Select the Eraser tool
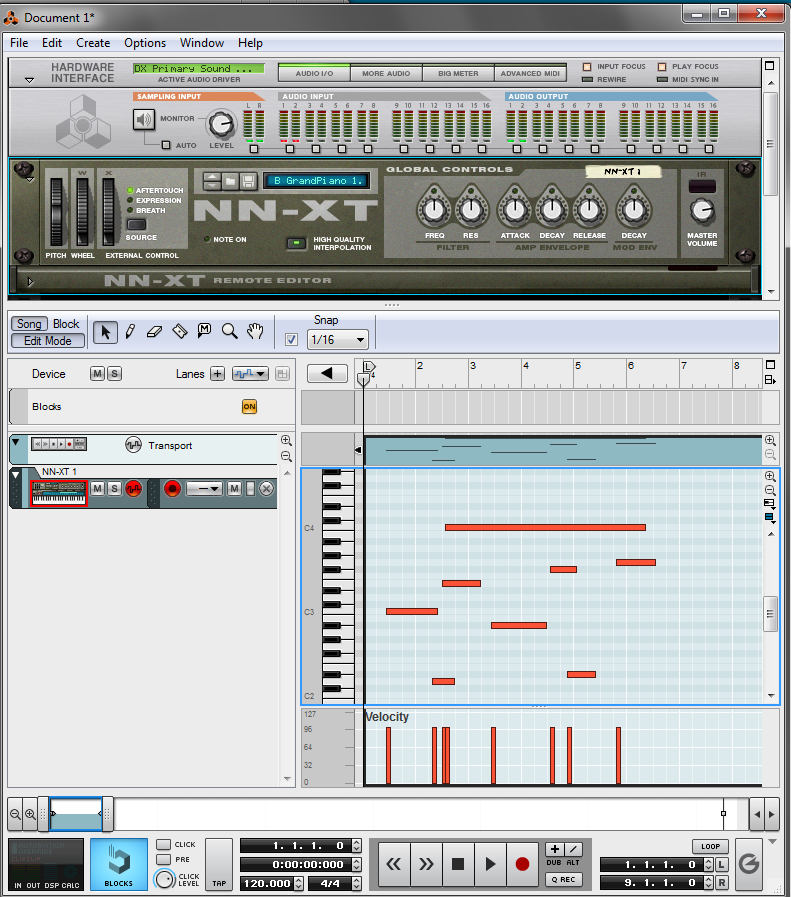791x897 pixels. tap(154, 331)
